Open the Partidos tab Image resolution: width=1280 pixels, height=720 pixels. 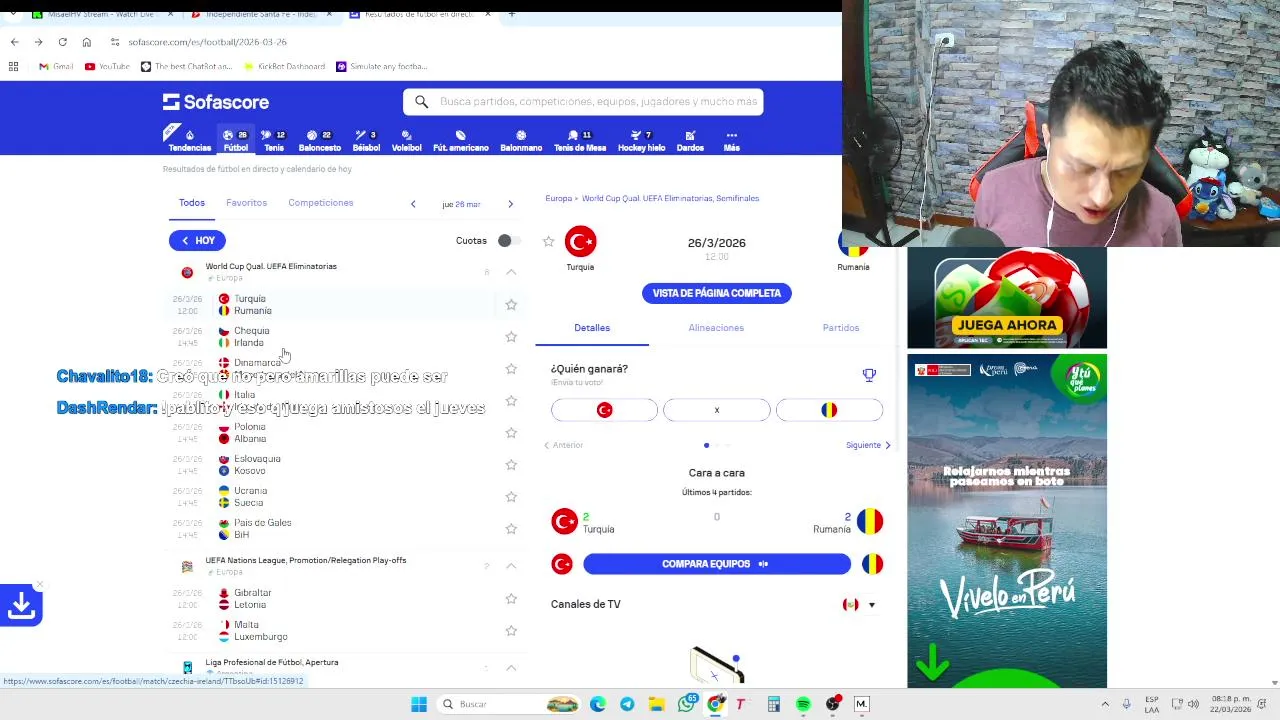(841, 328)
